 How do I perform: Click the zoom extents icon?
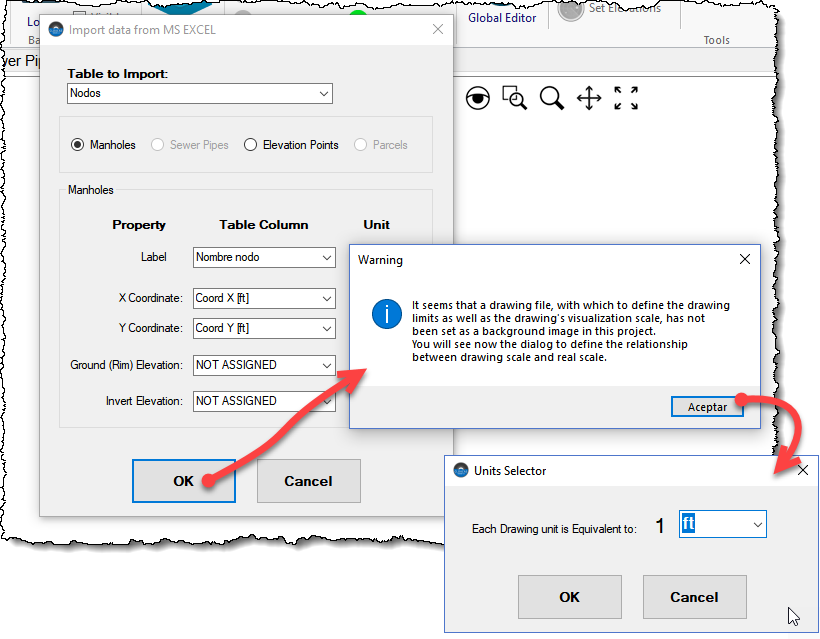click(x=626, y=98)
